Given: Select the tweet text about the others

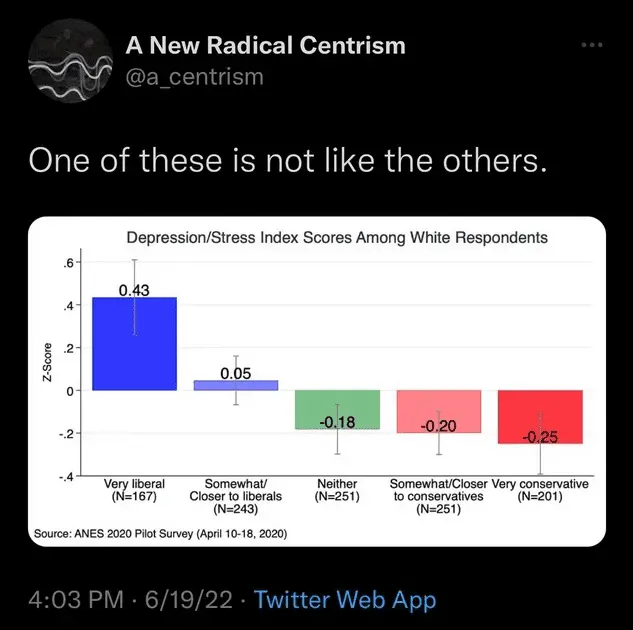Looking at the screenshot, I should (x=287, y=160).
